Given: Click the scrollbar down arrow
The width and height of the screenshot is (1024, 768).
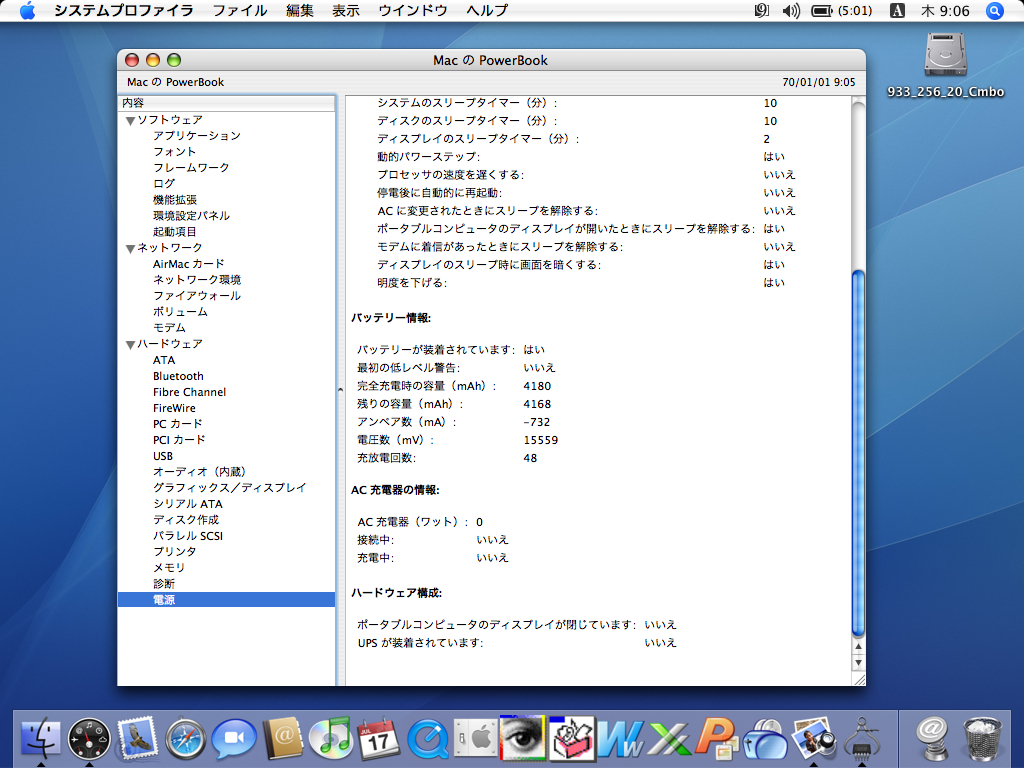Looking at the screenshot, I should coord(857,664).
